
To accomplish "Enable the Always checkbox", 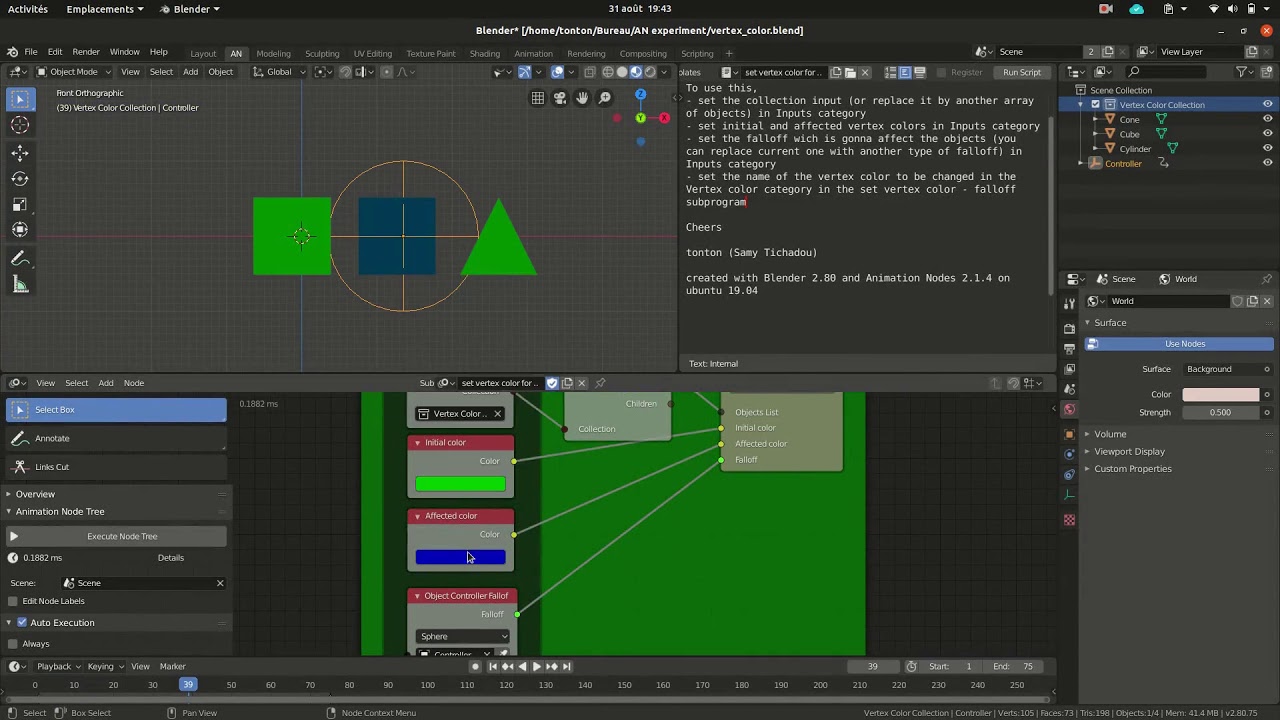I will 13,644.
